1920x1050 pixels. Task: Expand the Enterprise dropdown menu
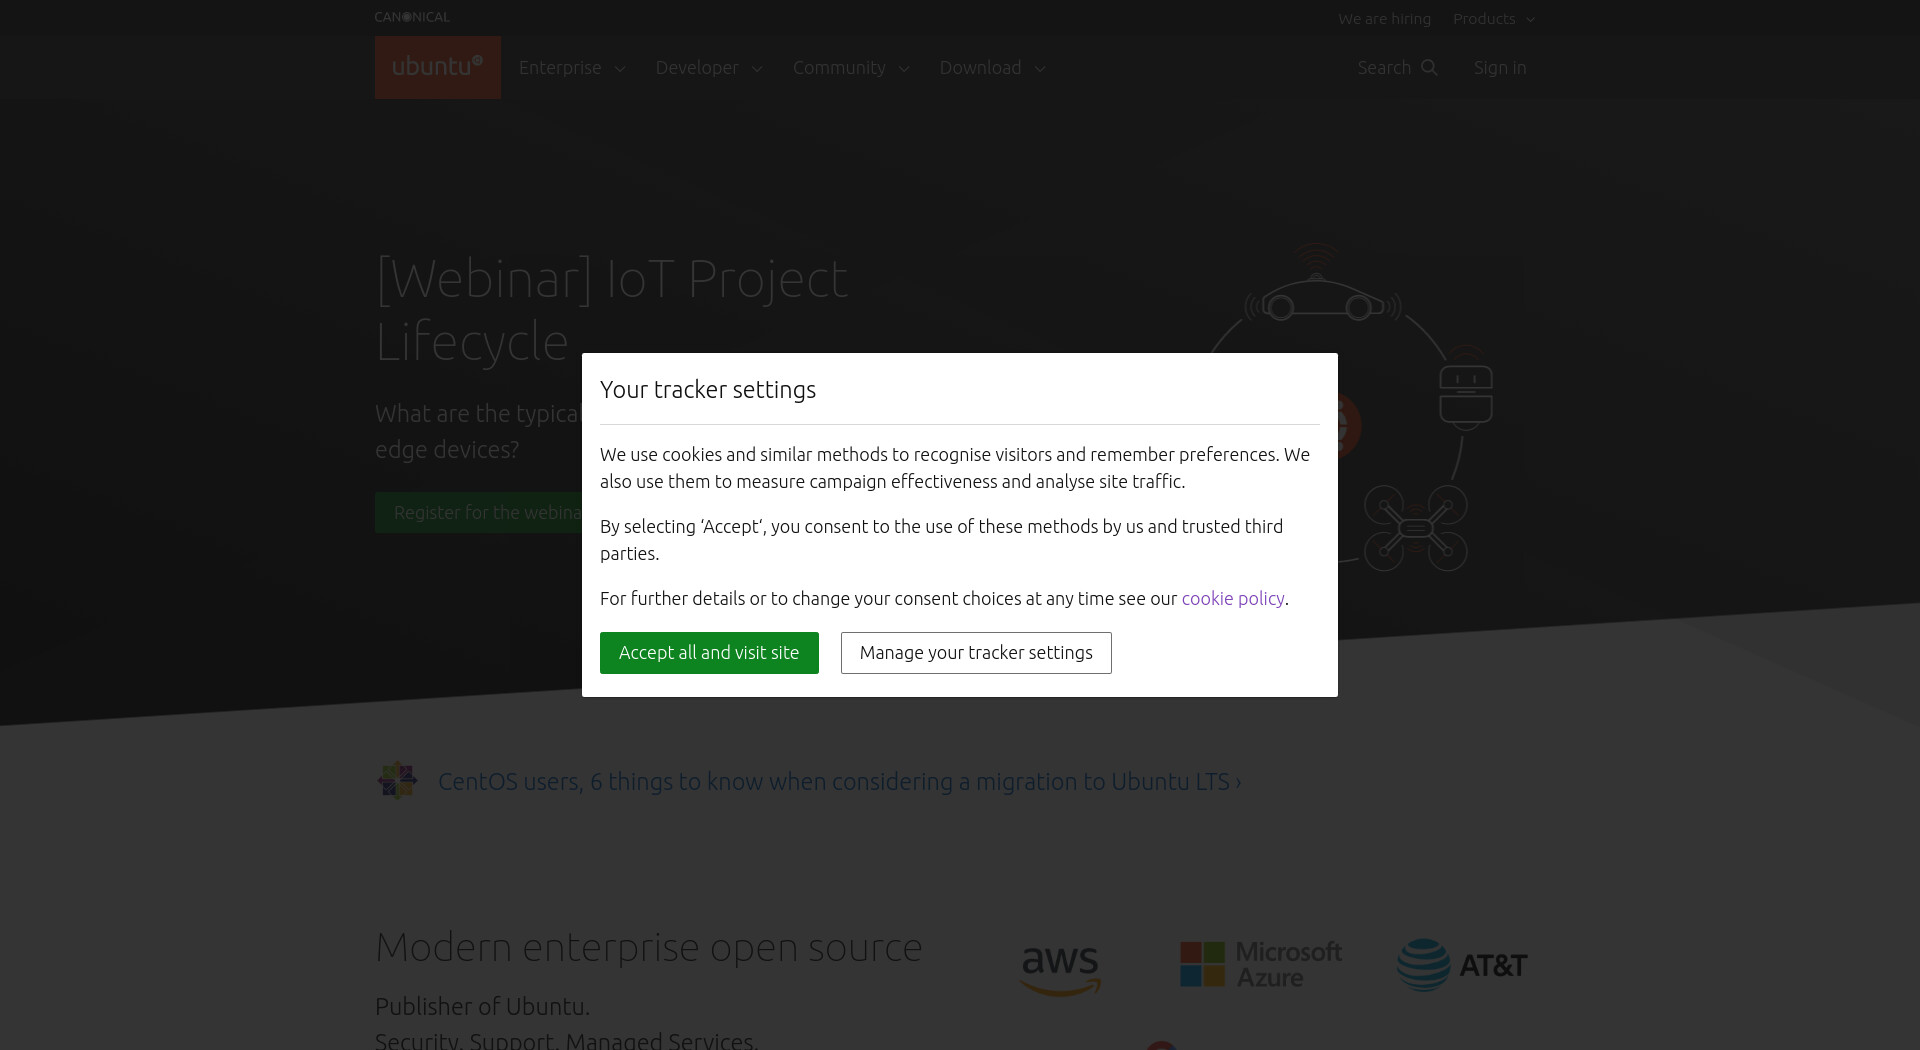click(572, 68)
